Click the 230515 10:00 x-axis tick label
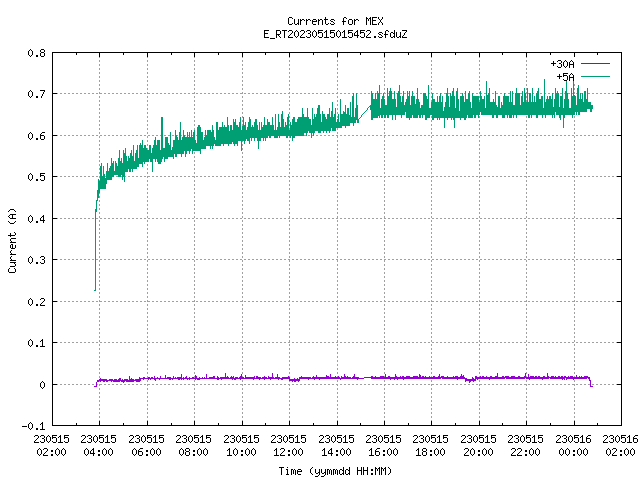The width and height of the screenshot is (640, 480). point(241,445)
